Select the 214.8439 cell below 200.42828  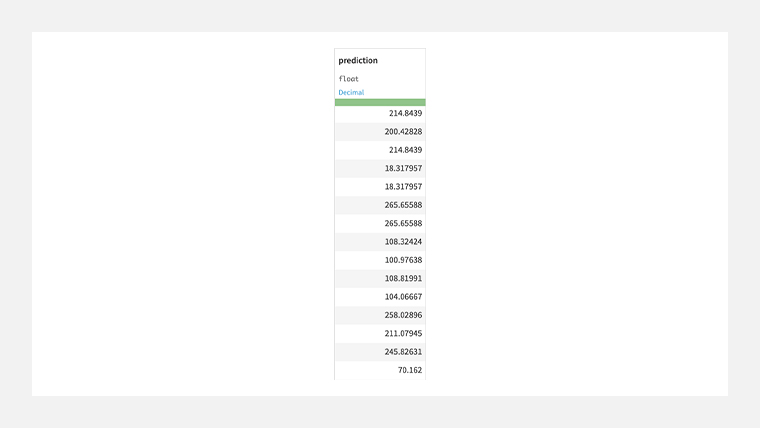380,150
